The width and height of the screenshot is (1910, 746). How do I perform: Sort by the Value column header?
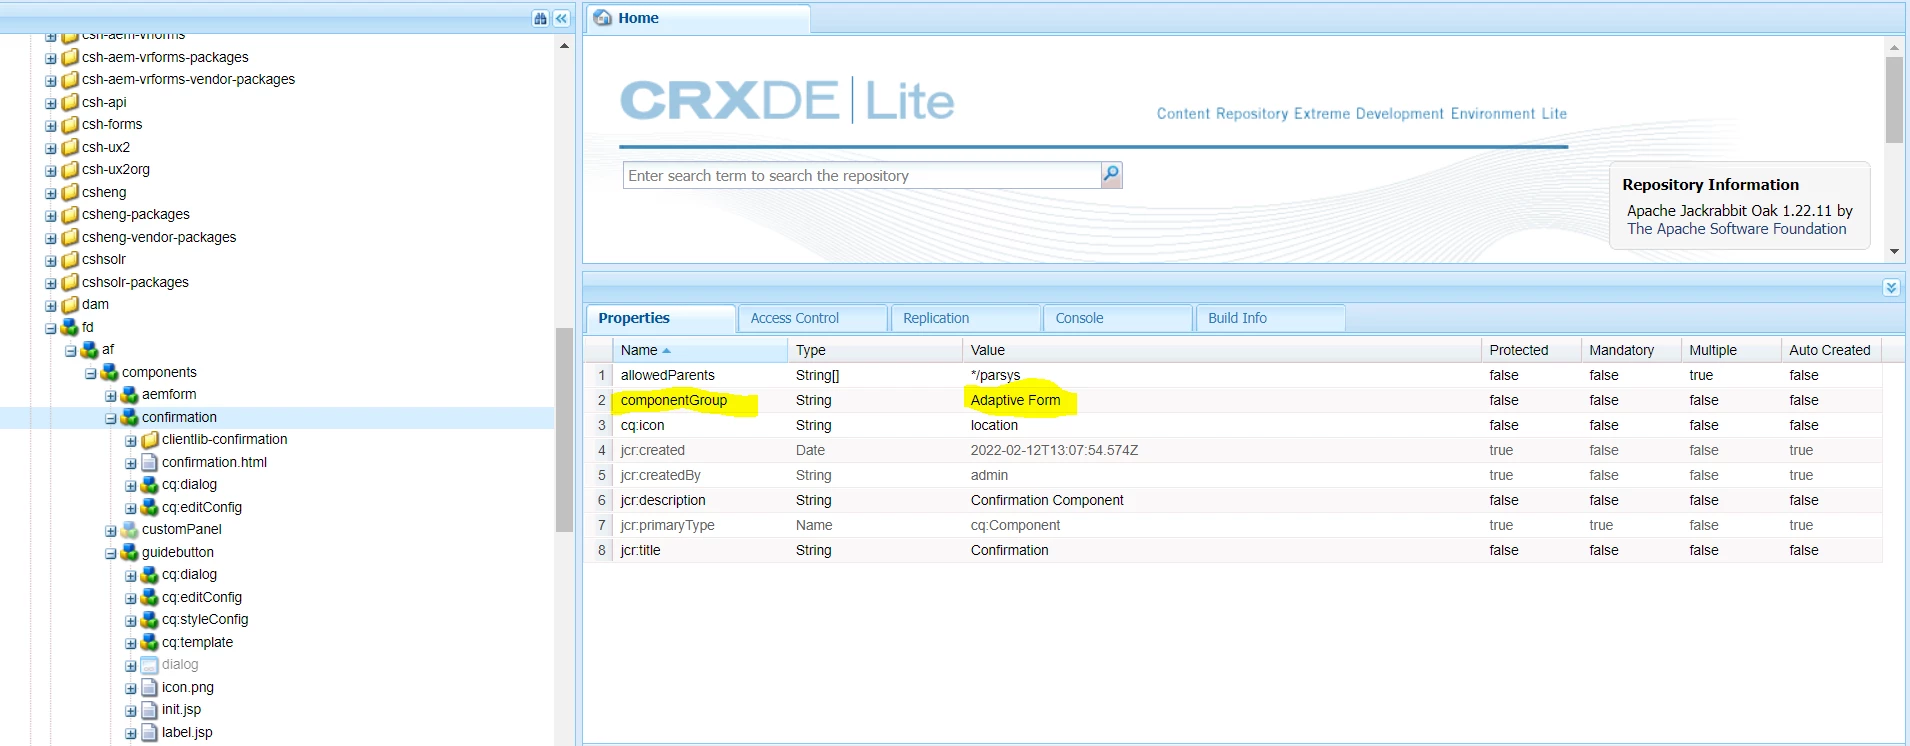[x=1221, y=350]
